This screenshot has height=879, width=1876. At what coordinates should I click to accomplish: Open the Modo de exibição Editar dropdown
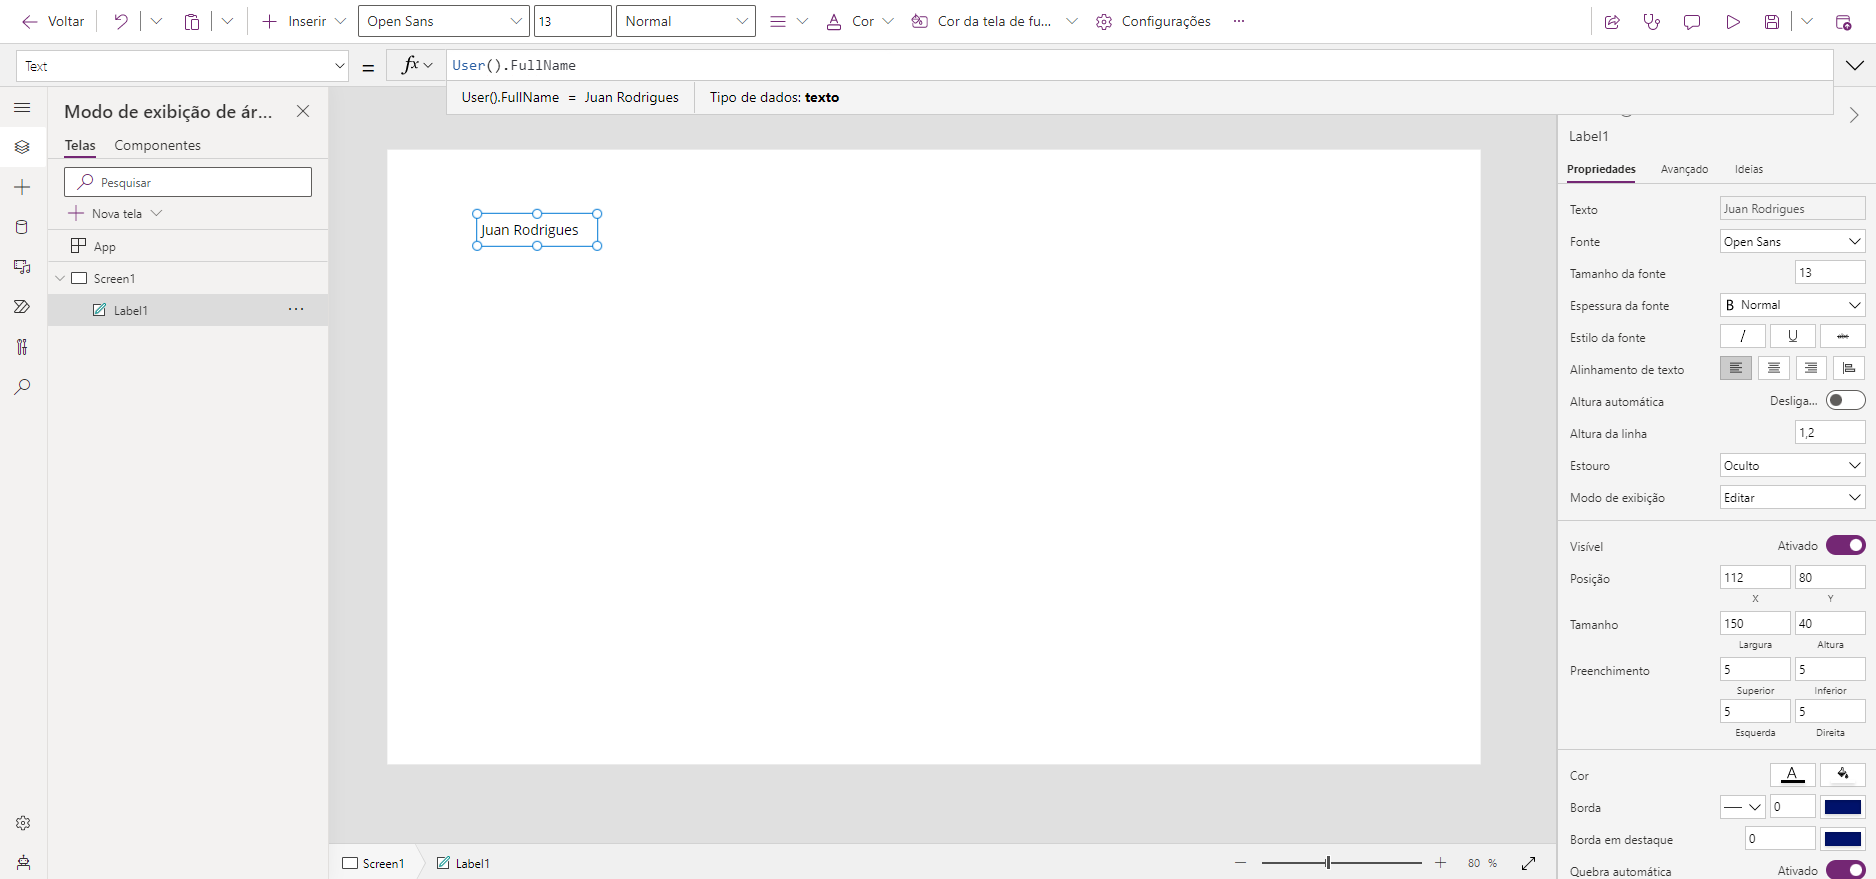(1792, 497)
